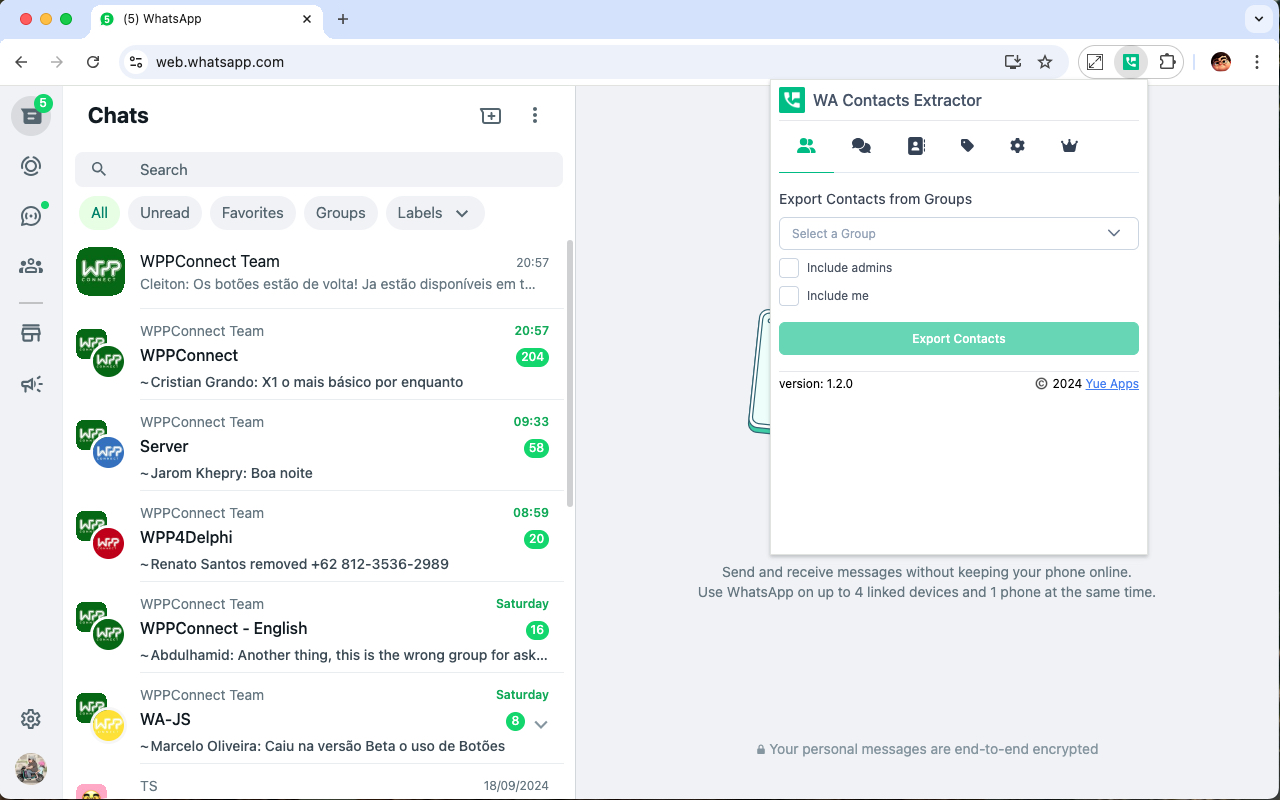Open the Yue Apps link
The height and width of the screenshot is (800, 1280).
click(x=1112, y=384)
